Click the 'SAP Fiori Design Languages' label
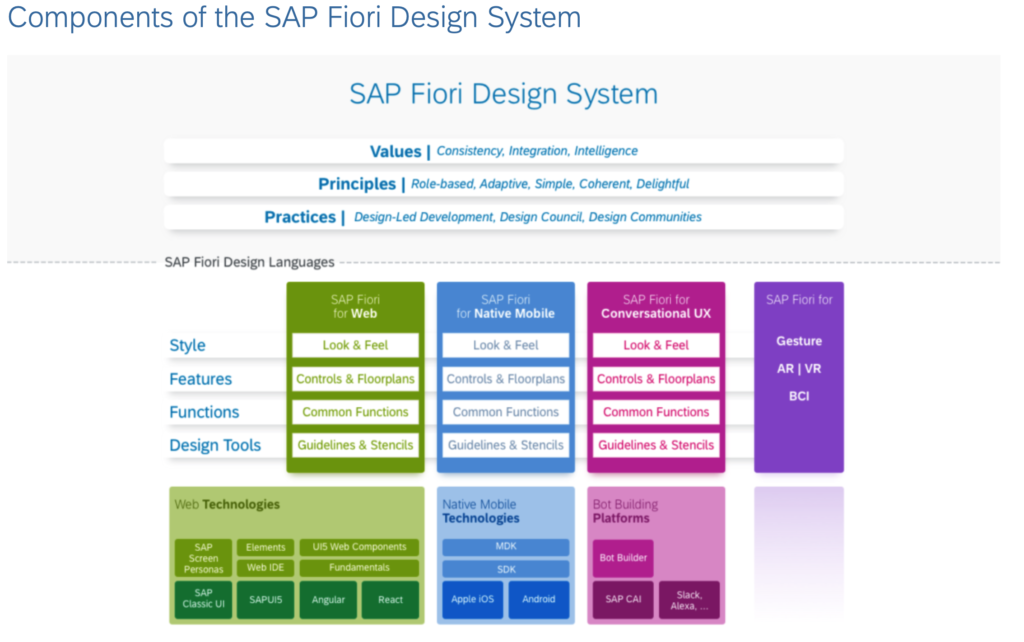The width and height of the screenshot is (1024, 642). pyautogui.click(x=249, y=262)
